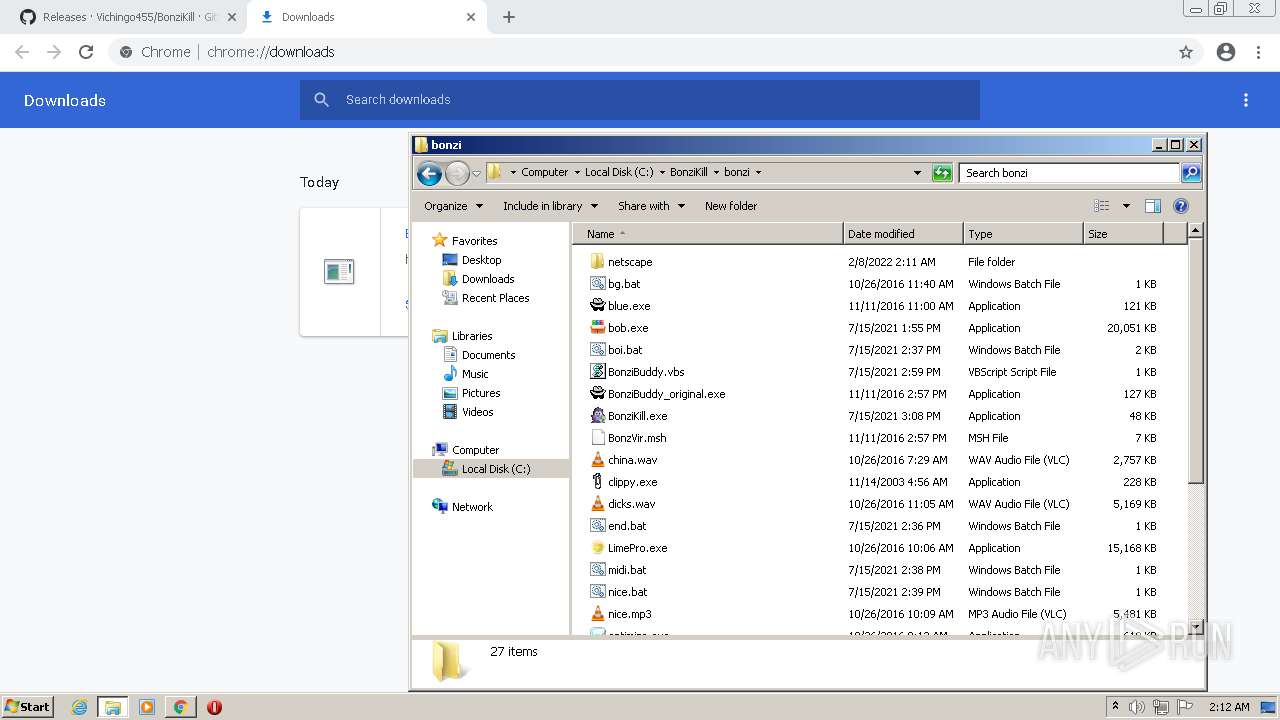Viewport: 1280px width, 720px height.
Task: Select Pictures library
Action: click(481, 393)
